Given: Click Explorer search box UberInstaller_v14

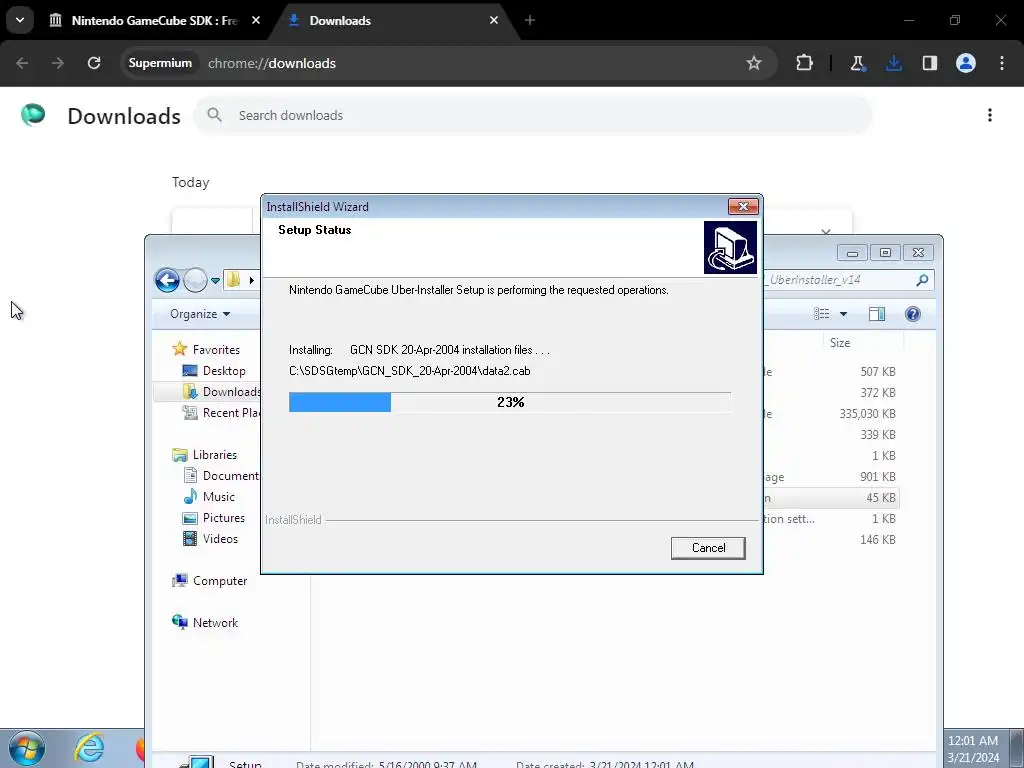Looking at the screenshot, I should 848,280.
